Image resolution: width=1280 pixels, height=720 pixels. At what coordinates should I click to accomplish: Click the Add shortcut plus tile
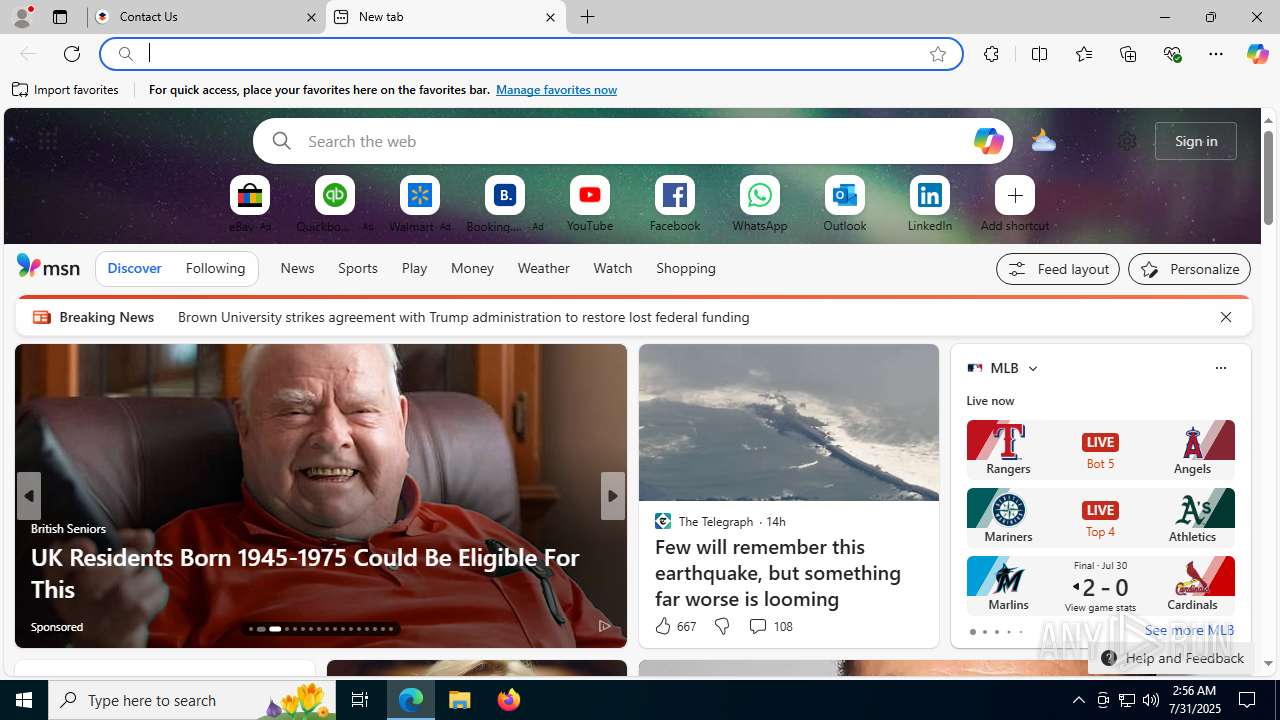[1015, 196]
